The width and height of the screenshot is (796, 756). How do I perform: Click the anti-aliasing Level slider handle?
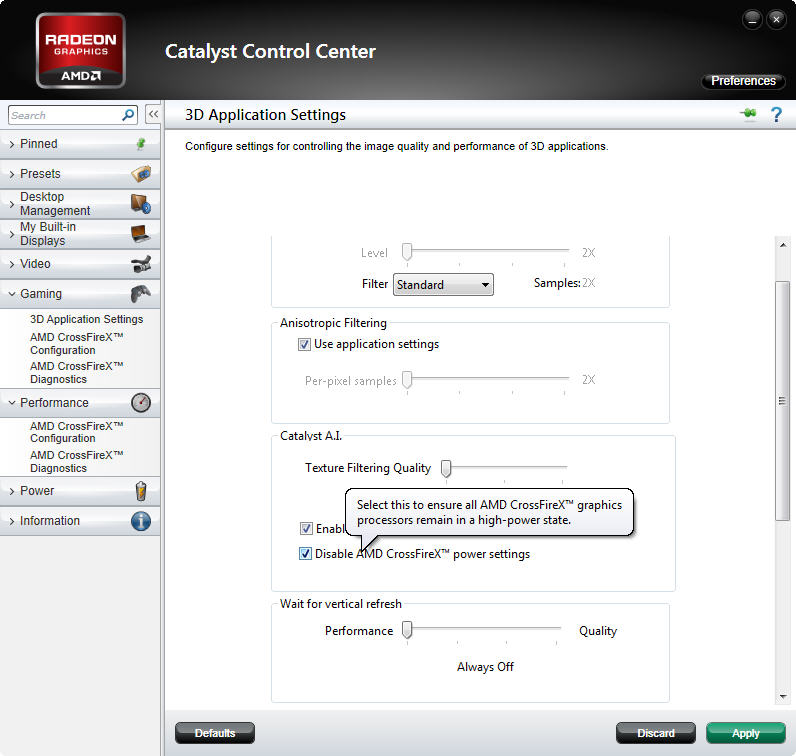tap(407, 252)
